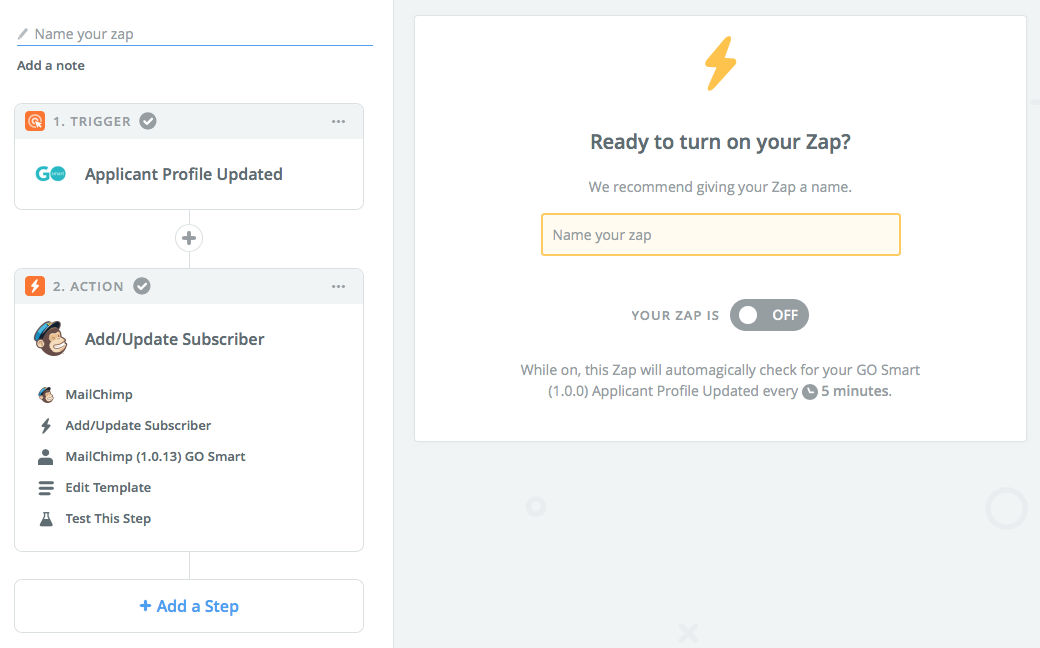
Task: Click the large MailChimp monkey logo
Action: pyautogui.click(x=51, y=338)
